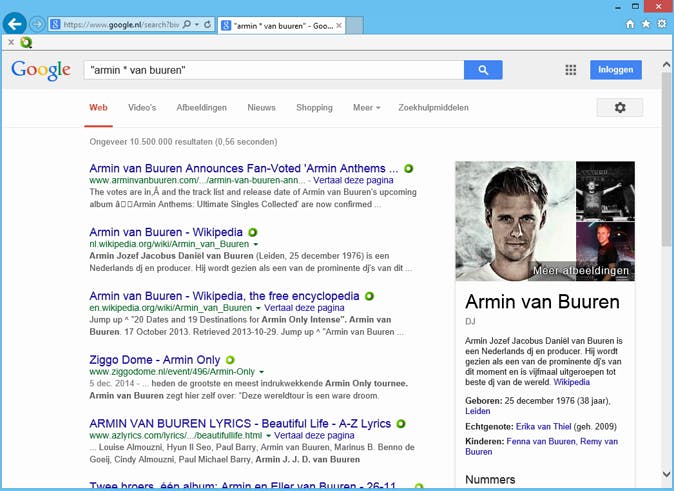Screen dimensions: 674x491
Task: Open Zoekhulpmiddelen search tools
Action: tap(433, 107)
